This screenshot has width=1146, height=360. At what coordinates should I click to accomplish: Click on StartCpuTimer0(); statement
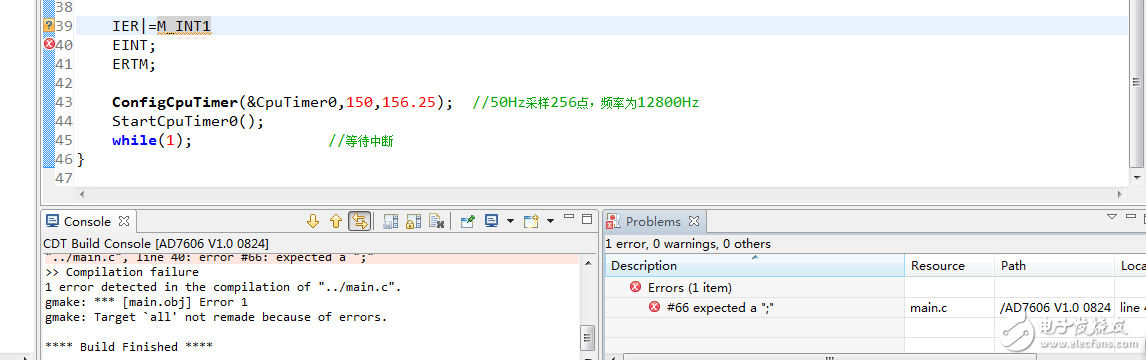click(187, 121)
